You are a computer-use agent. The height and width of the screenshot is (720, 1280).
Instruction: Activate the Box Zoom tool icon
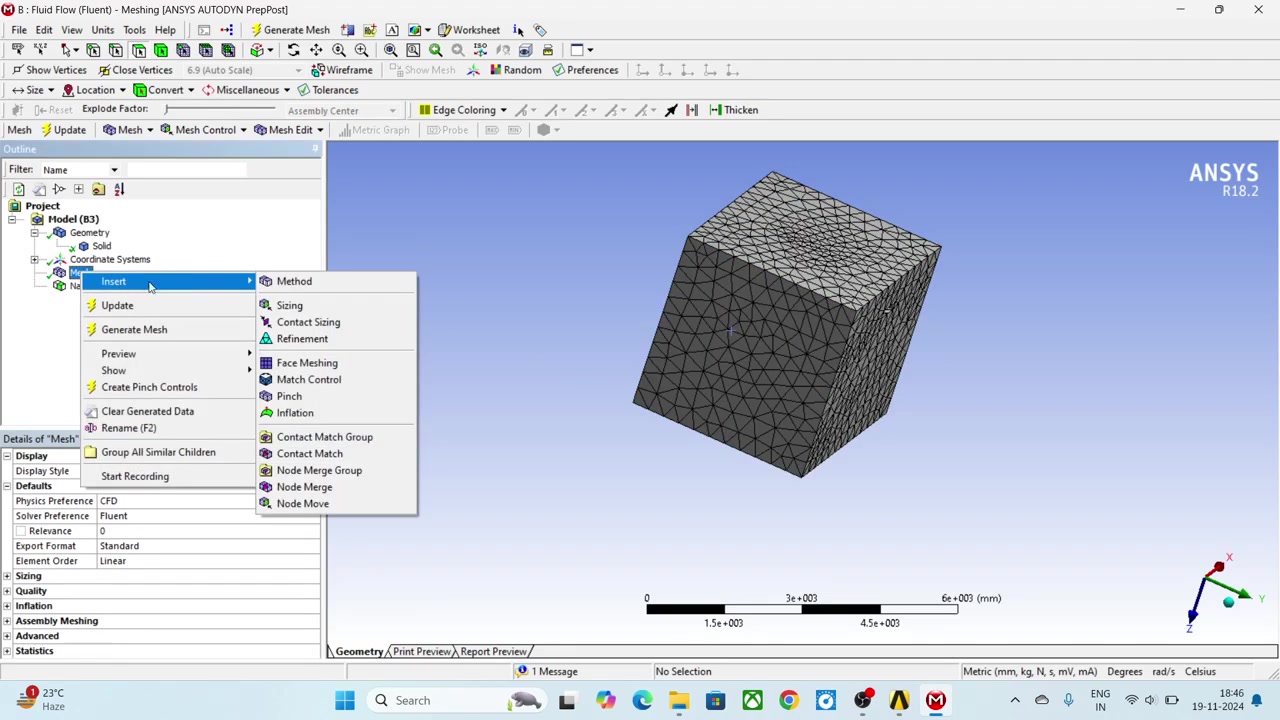coord(361,50)
